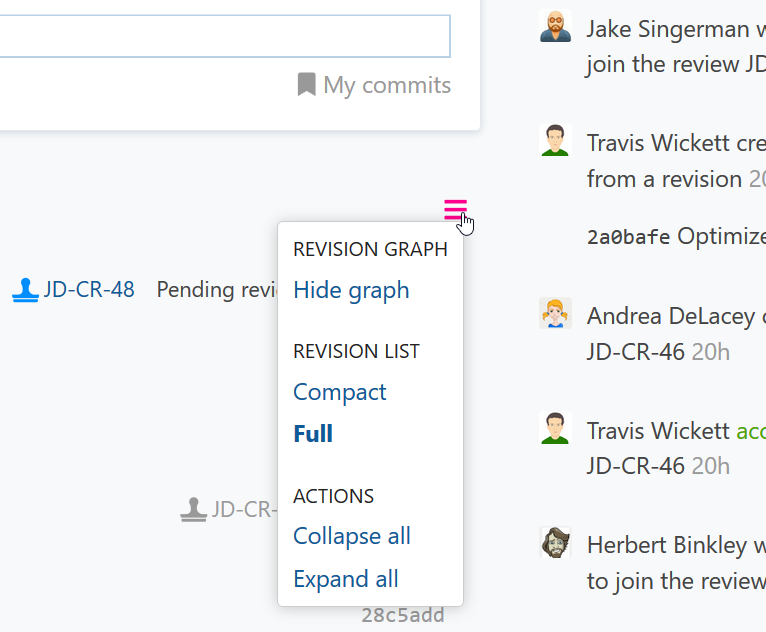Open commit 2a0bafe
The width and height of the screenshot is (766, 632).
point(628,237)
